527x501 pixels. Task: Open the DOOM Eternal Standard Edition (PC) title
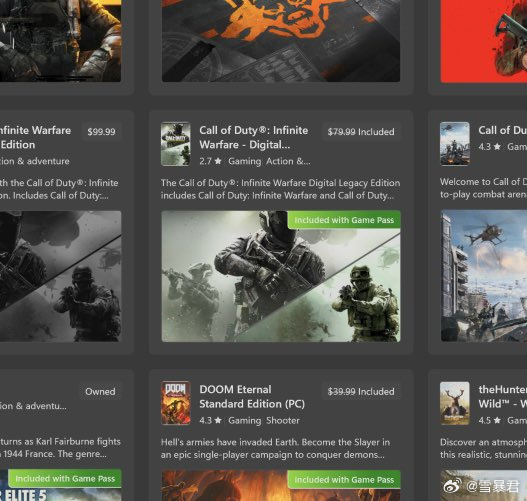(252, 396)
